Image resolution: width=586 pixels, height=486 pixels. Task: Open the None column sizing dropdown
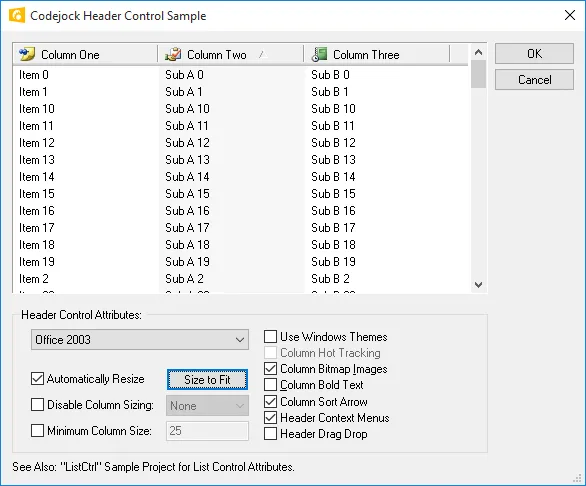point(207,406)
